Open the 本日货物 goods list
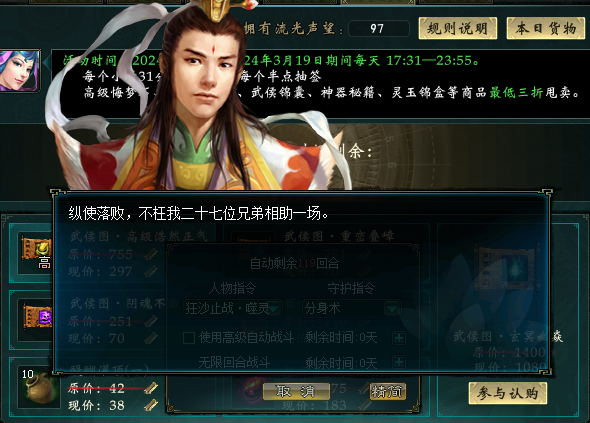The width and height of the screenshot is (590, 423). (x=546, y=28)
